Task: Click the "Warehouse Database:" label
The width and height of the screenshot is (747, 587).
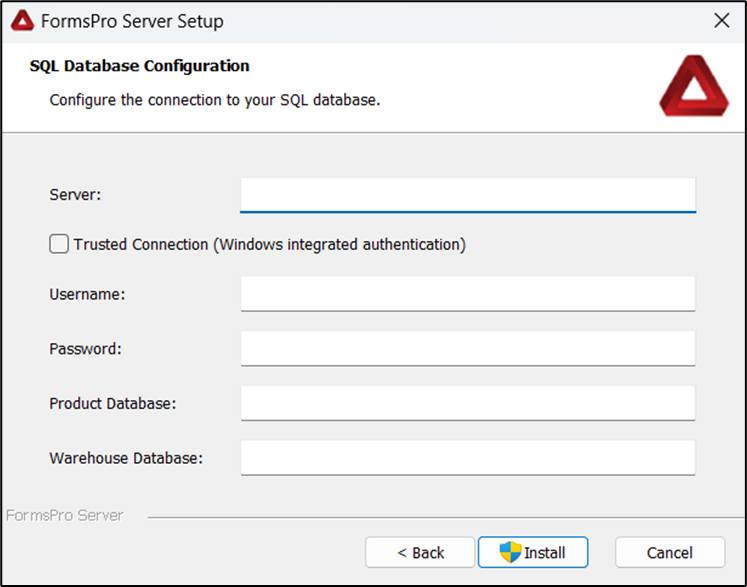Action: [126, 458]
